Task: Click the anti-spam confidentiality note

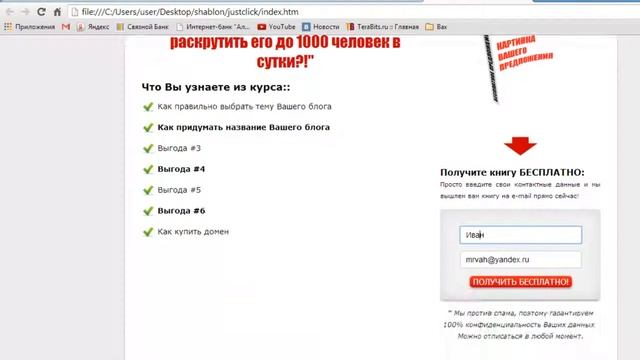Action: [x=520, y=324]
